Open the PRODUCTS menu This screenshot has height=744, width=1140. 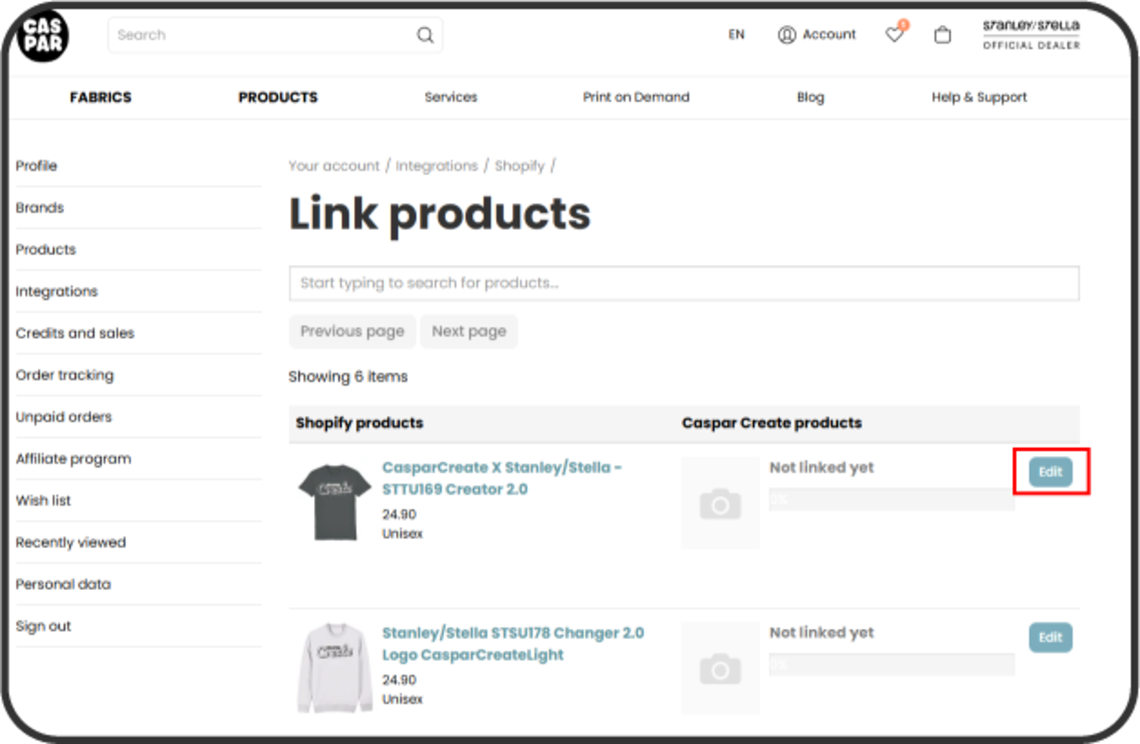[277, 97]
